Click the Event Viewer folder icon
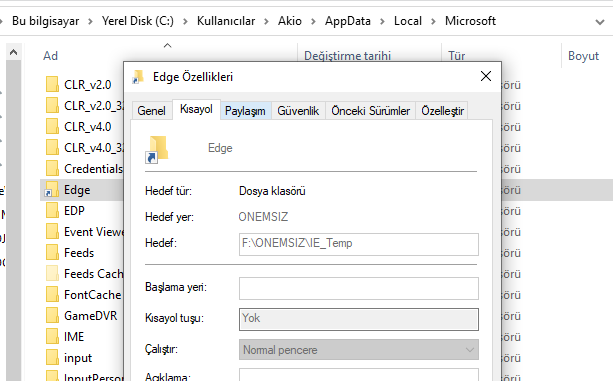Viewport: 613px width, 381px height. (x=52, y=232)
